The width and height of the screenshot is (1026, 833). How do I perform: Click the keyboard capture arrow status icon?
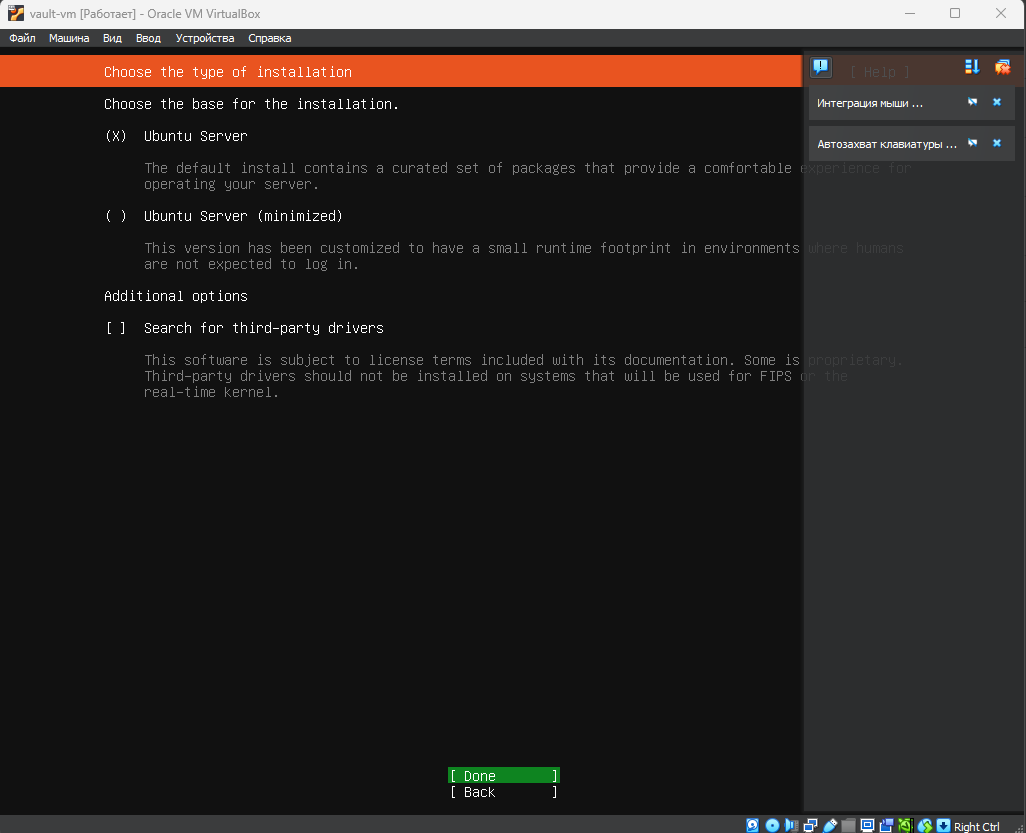coord(944,825)
